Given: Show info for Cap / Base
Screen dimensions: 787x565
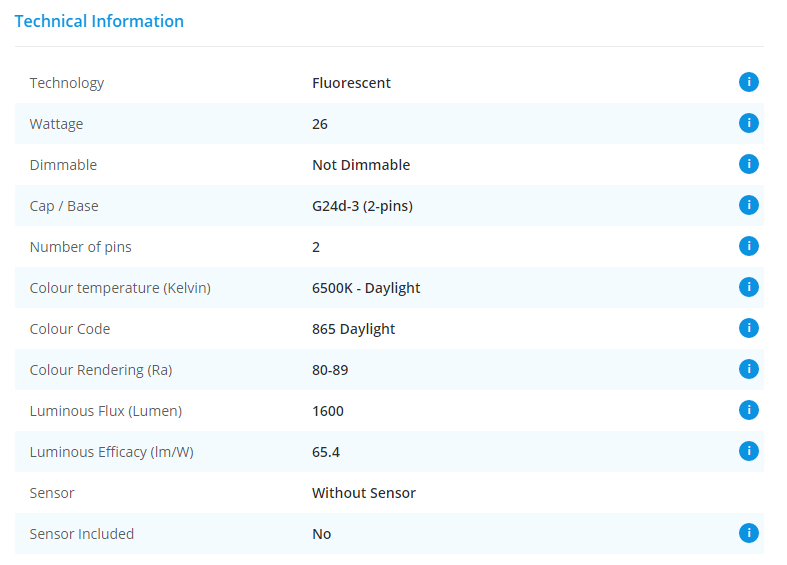Looking at the screenshot, I should [748, 205].
